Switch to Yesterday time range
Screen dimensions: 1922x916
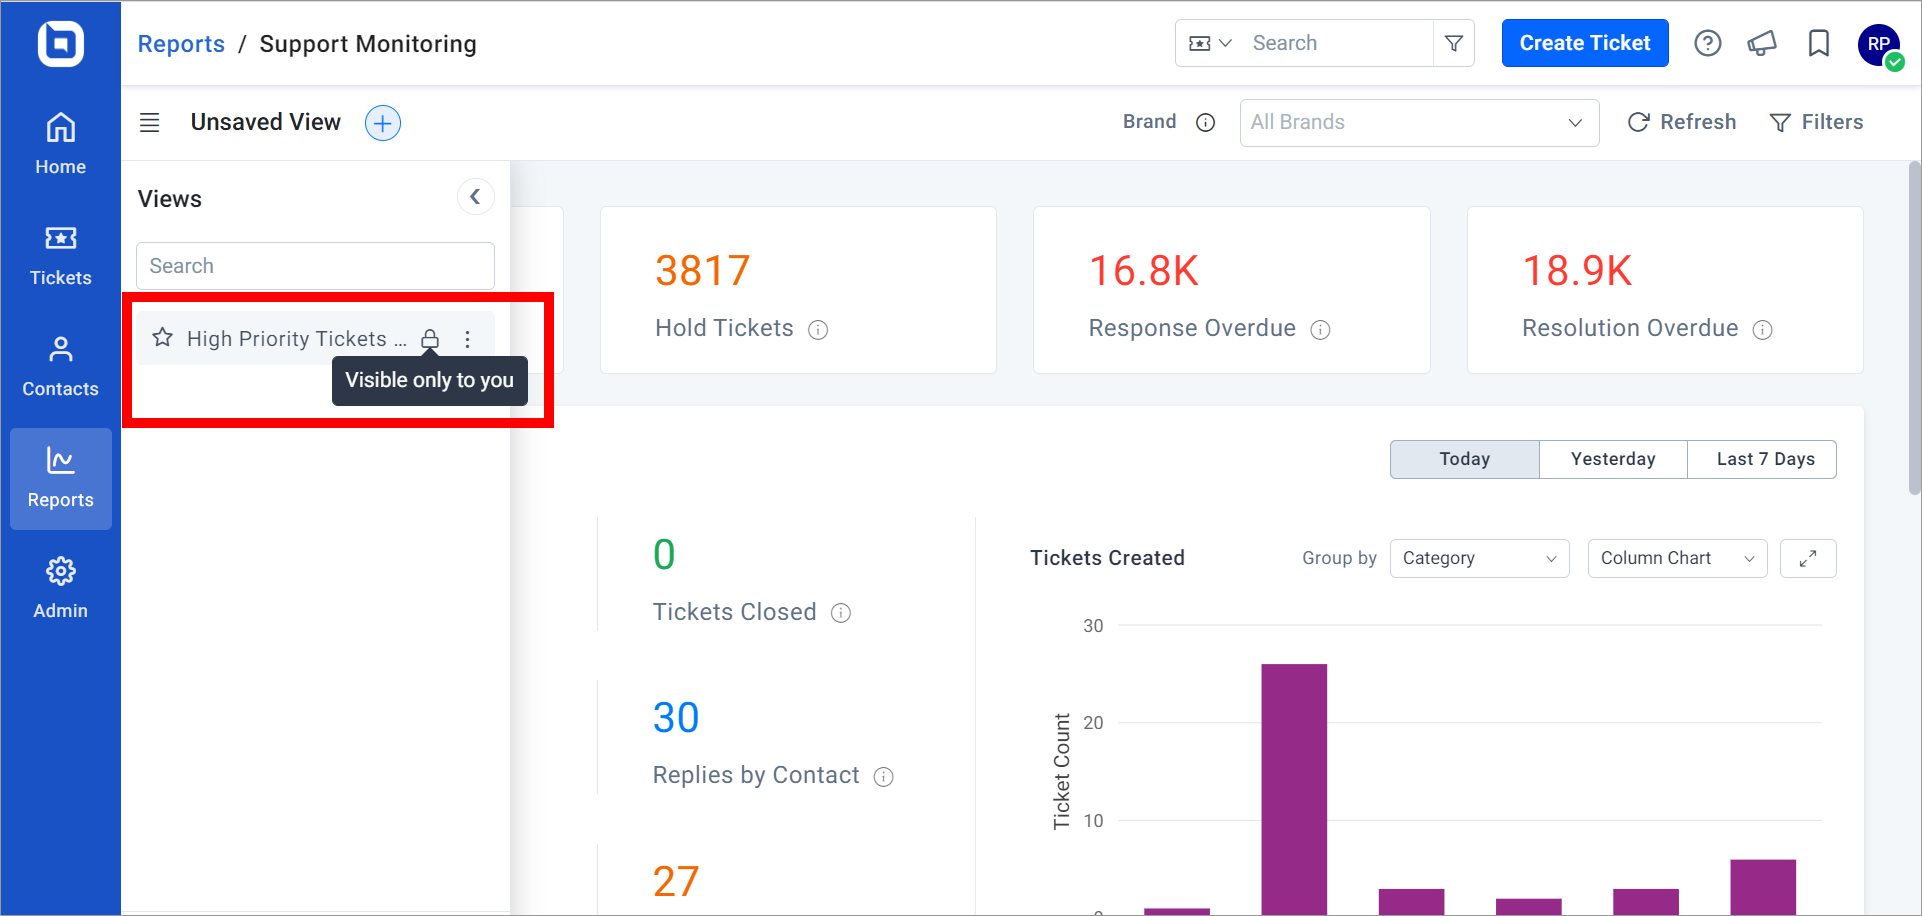1613,459
